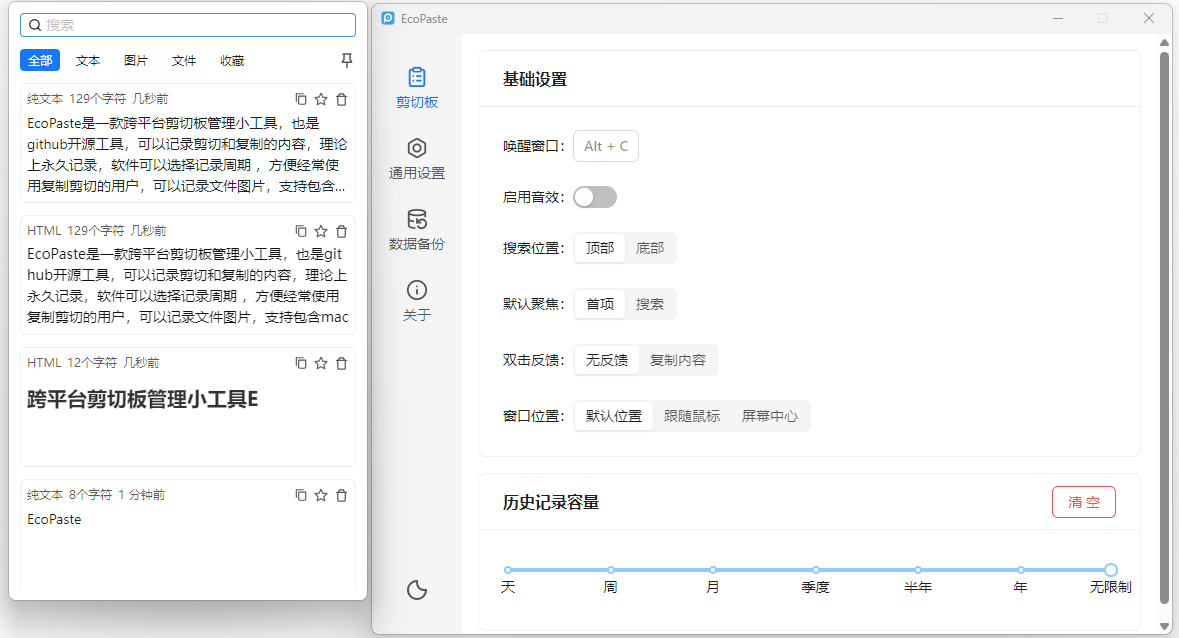Open 关于 page in the sidebar
The width and height of the screenshot is (1179, 638).
click(x=417, y=301)
